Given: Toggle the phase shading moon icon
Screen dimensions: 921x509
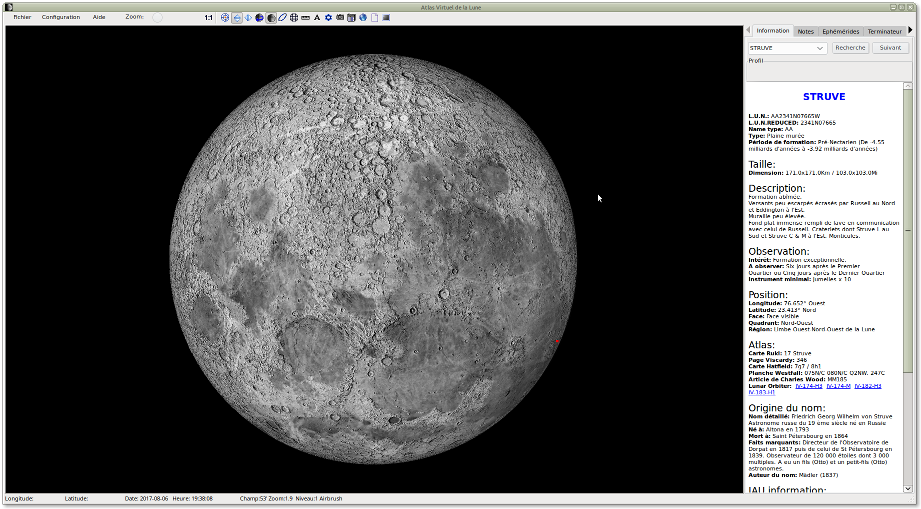Looking at the screenshot, I should click(271, 18).
